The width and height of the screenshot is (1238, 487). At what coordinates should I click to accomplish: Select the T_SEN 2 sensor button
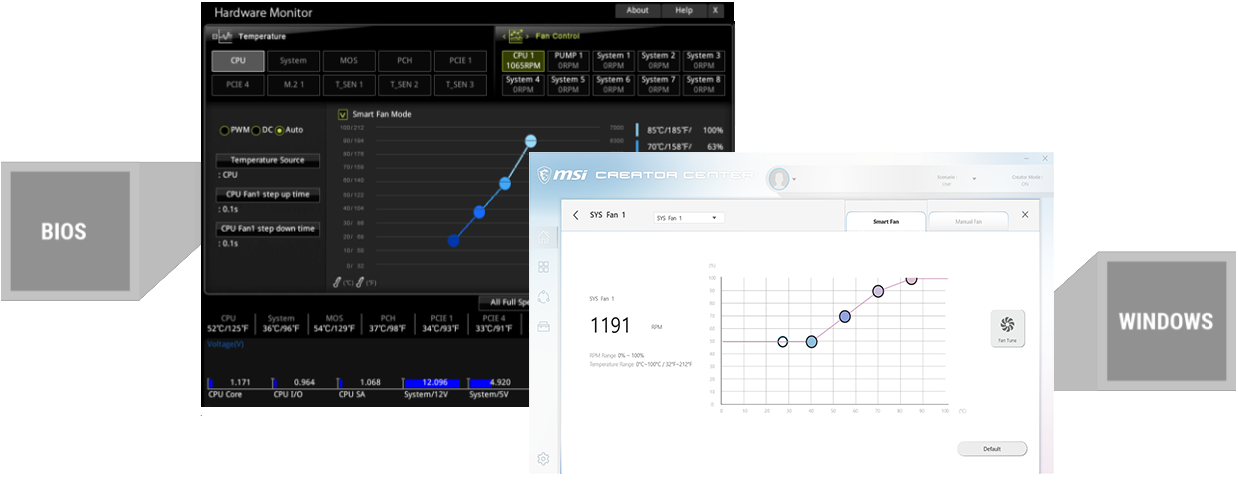[404, 85]
